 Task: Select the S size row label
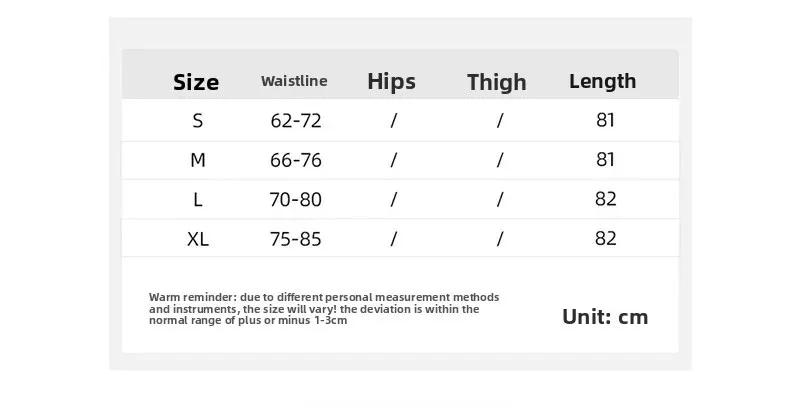198,121
